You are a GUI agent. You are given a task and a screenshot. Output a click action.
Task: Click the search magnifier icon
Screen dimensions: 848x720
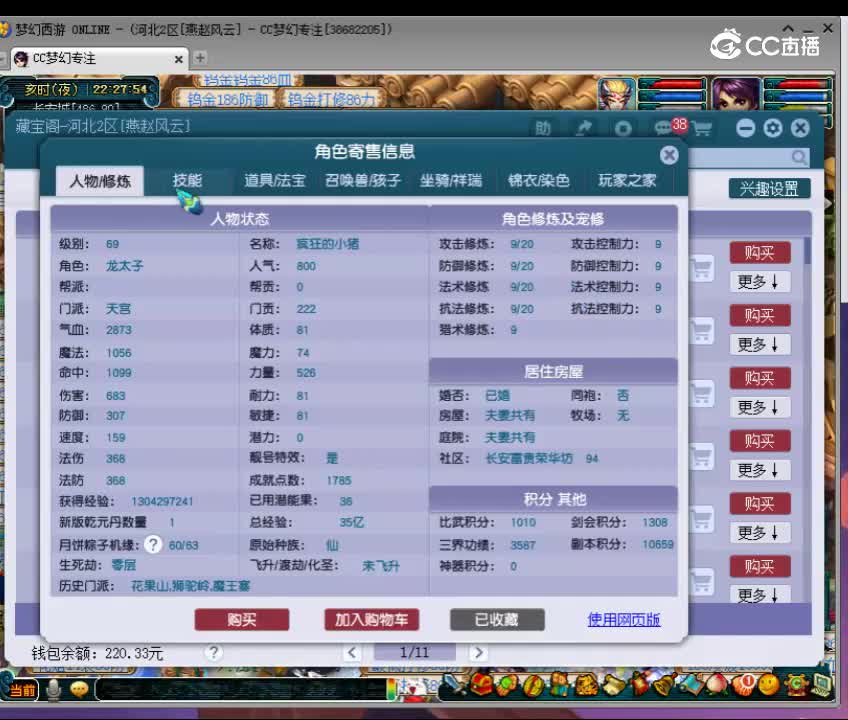tap(799, 157)
